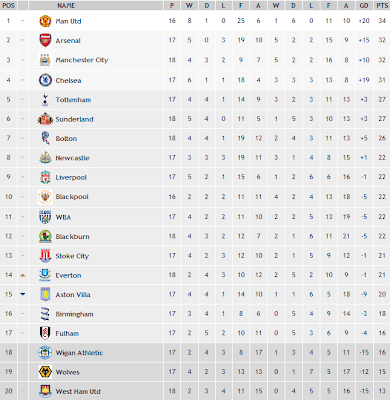Click the Tottenham cockerel crest

(45, 100)
